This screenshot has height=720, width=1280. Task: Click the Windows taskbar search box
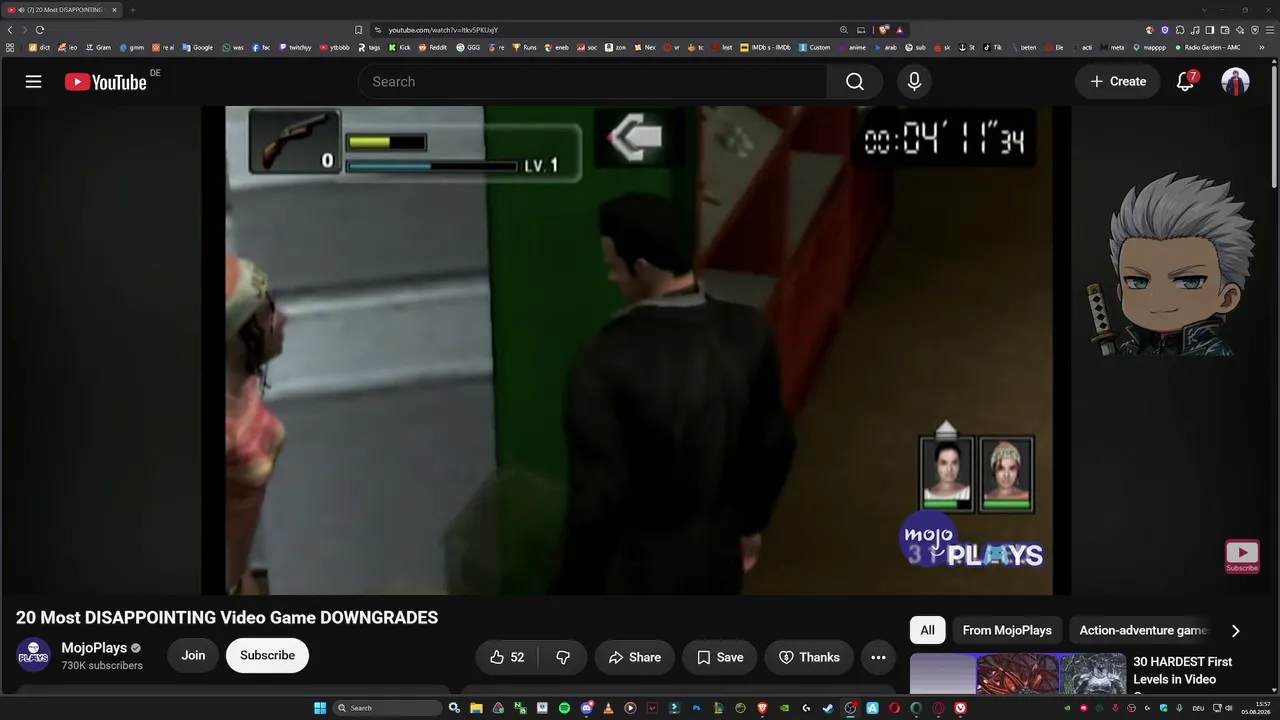pos(387,708)
